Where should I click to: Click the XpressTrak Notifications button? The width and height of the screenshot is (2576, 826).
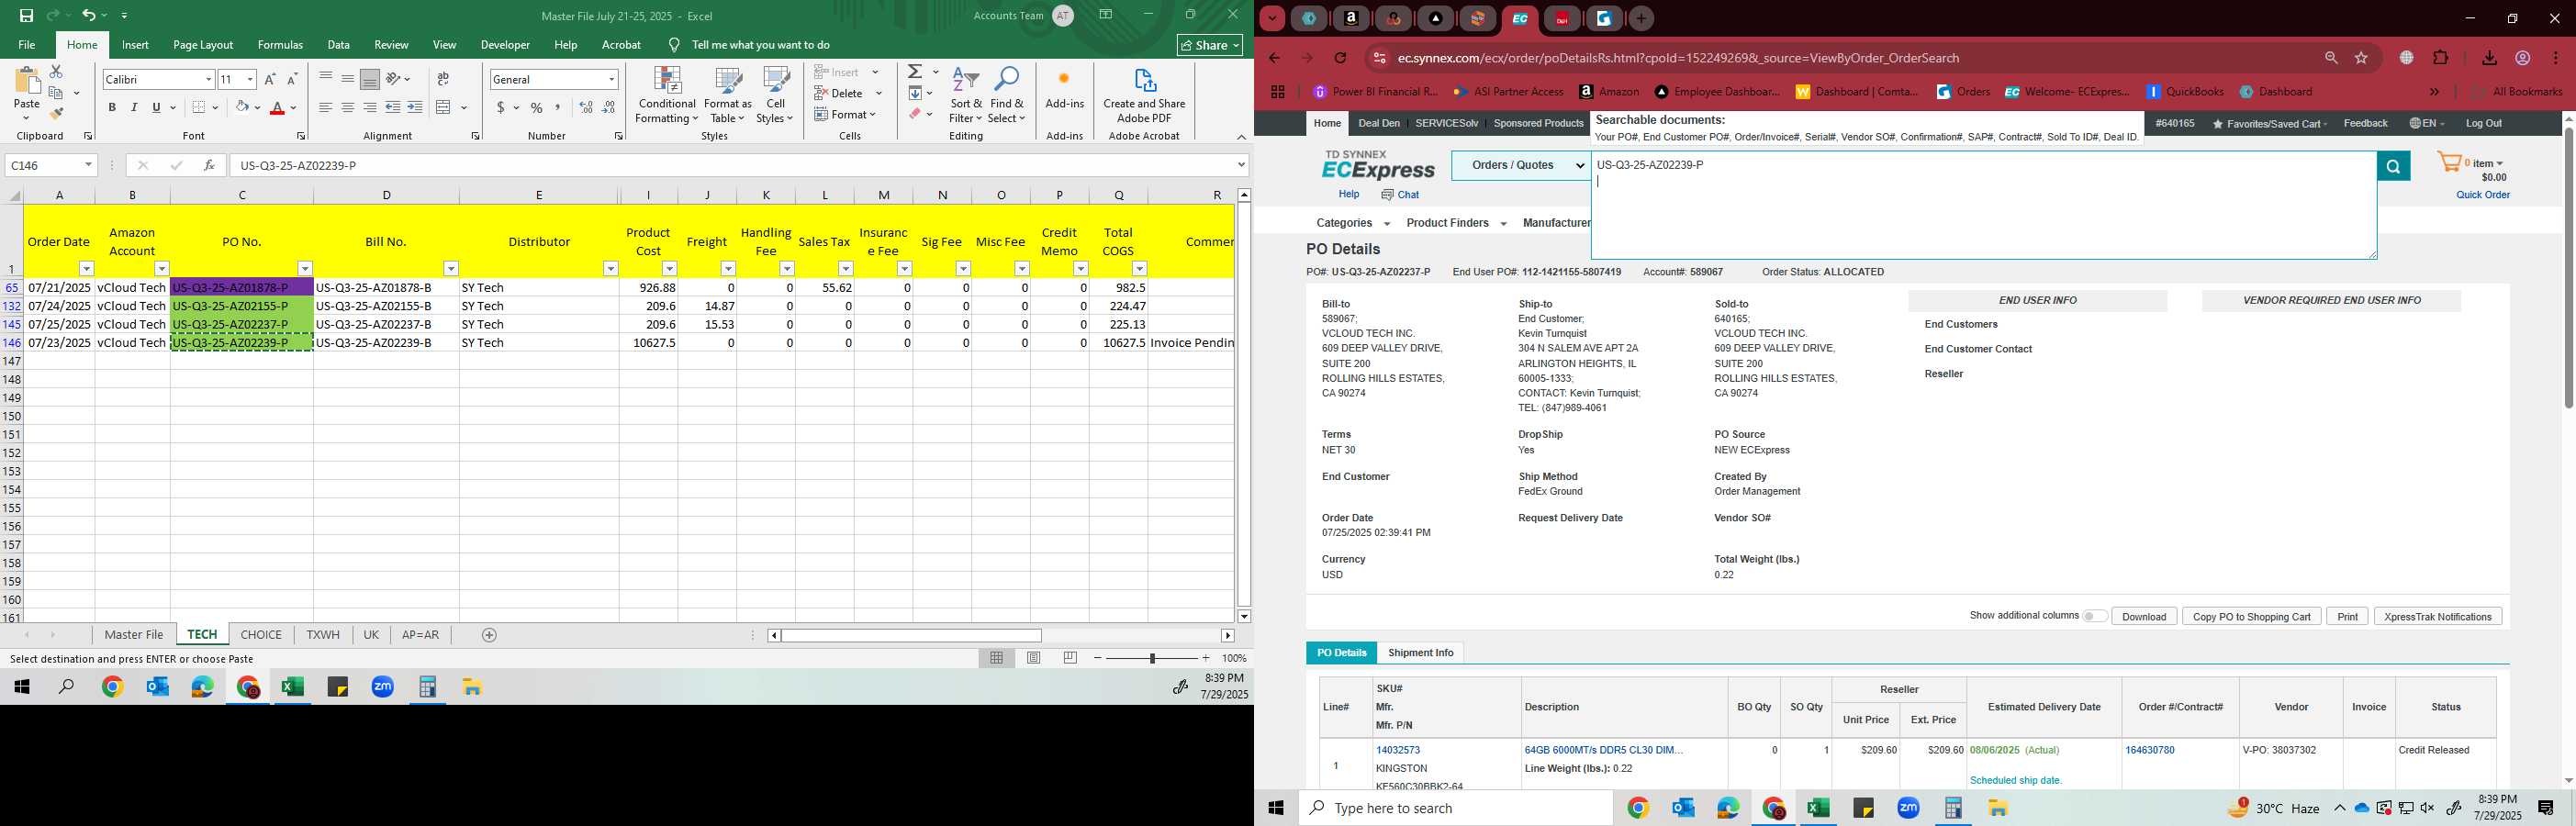(x=2437, y=617)
